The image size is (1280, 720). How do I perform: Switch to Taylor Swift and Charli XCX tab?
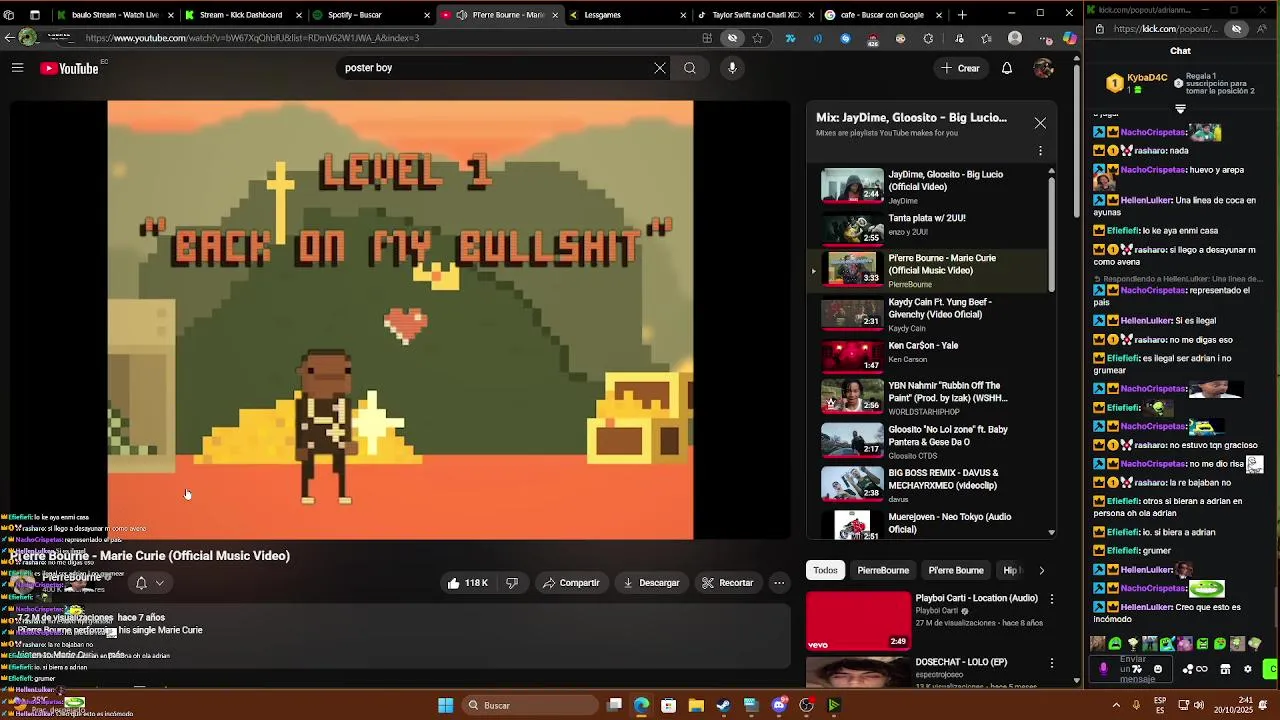coord(755,15)
